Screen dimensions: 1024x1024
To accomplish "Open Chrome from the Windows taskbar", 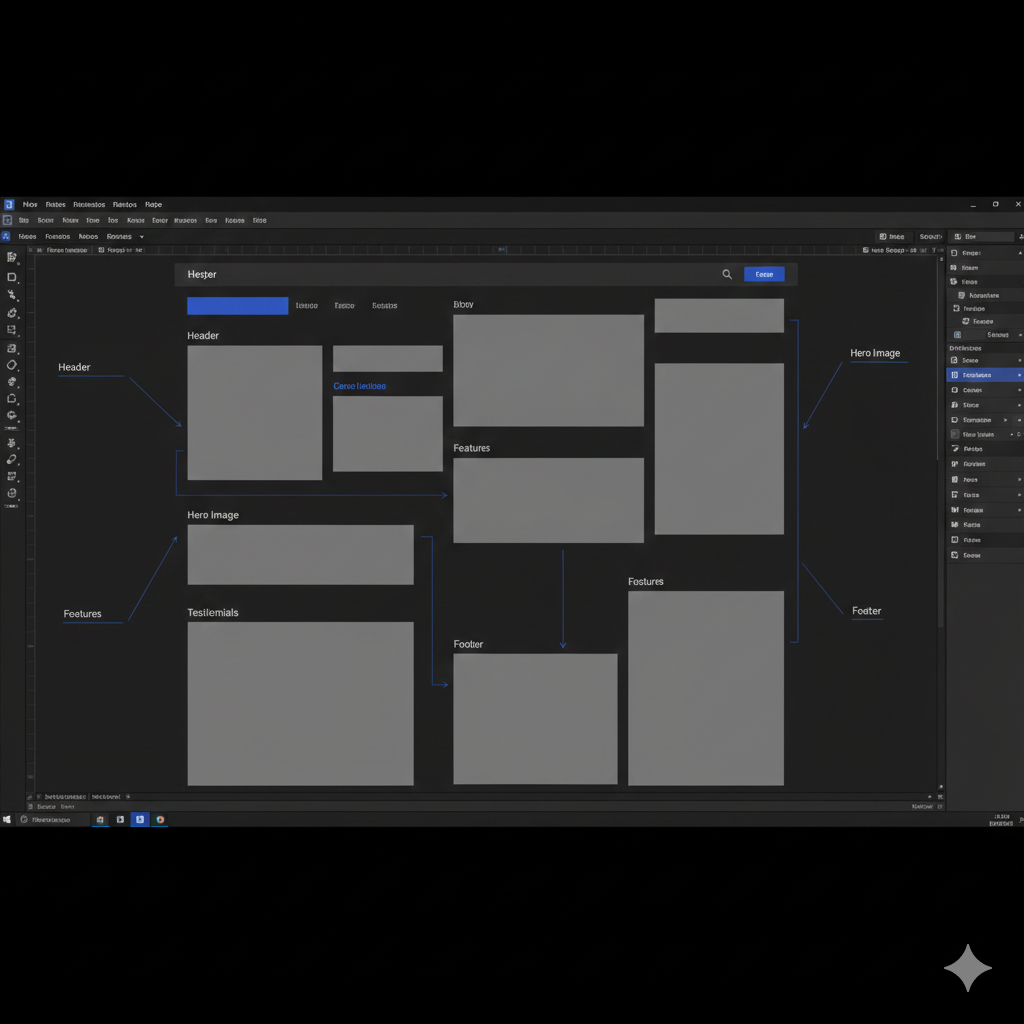I will click(160, 820).
